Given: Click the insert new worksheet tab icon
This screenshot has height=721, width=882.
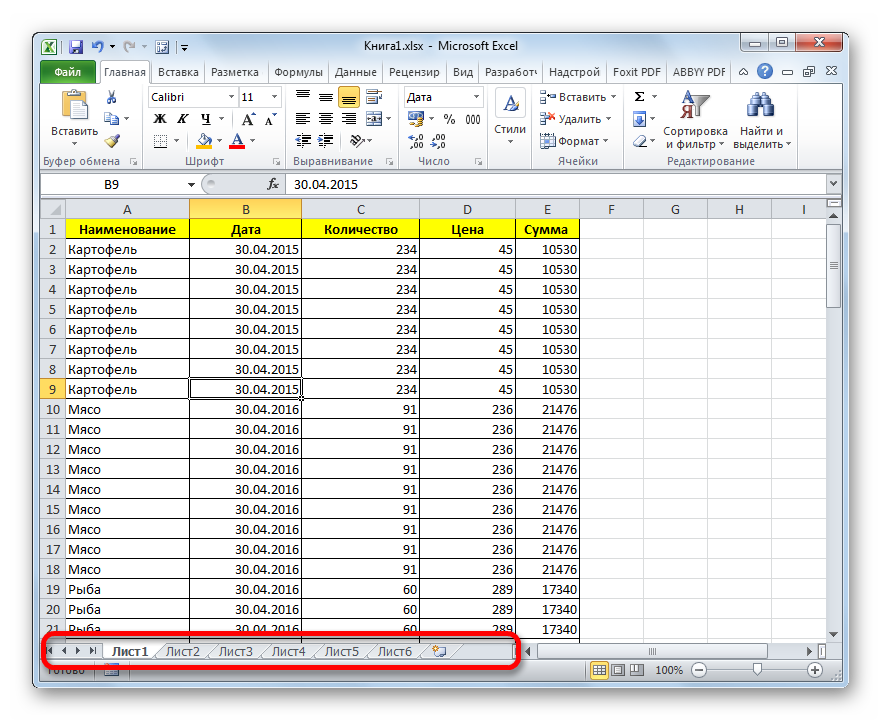Looking at the screenshot, I should pos(438,651).
